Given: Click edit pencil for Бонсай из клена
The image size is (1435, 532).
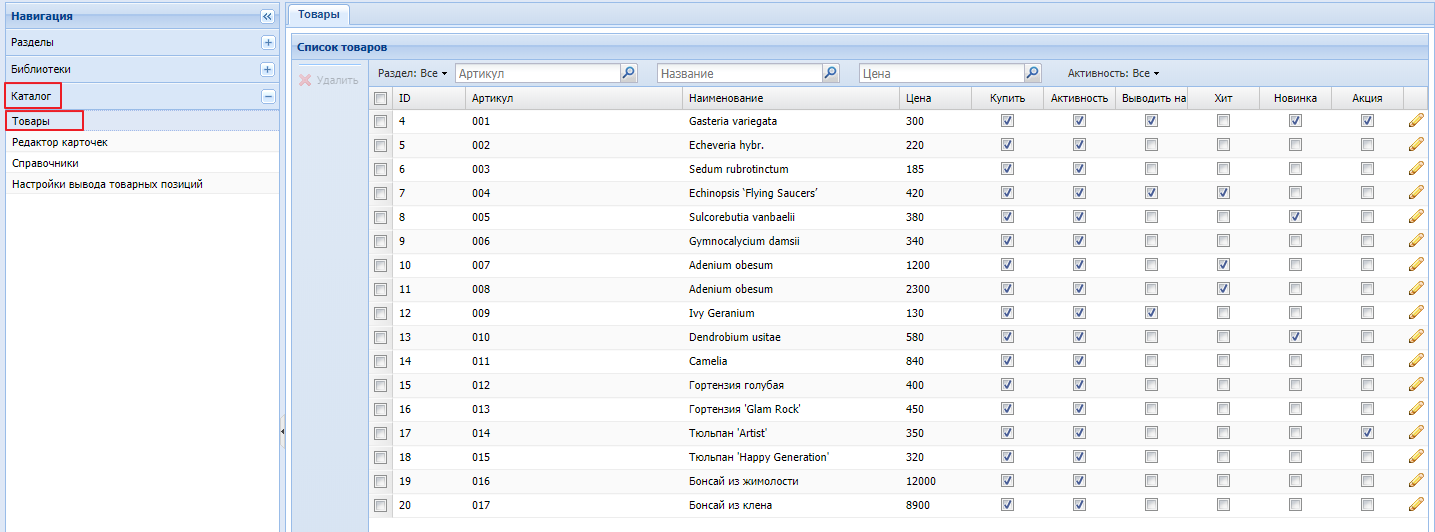Looking at the screenshot, I should (x=1415, y=505).
